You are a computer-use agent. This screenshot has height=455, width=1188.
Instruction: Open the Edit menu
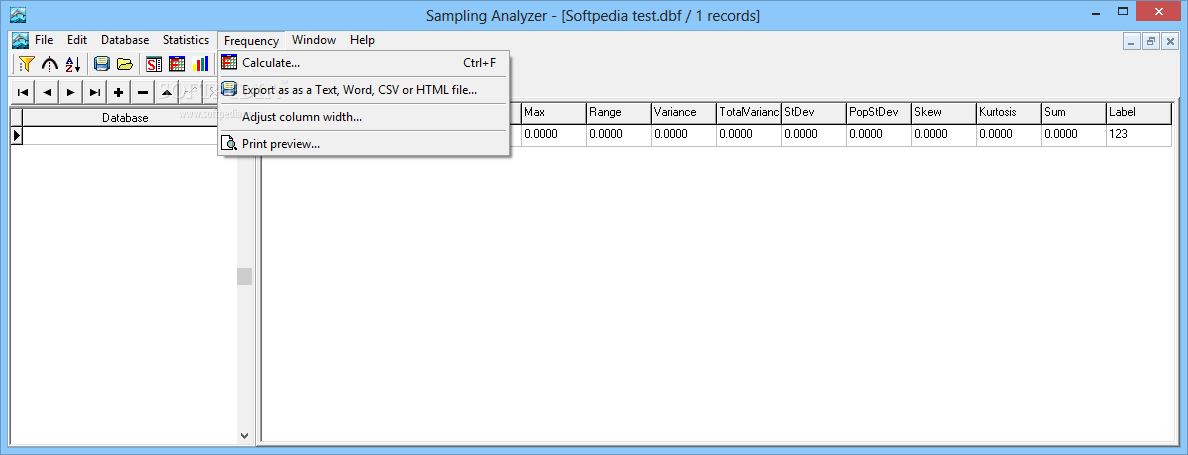pos(77,40)
